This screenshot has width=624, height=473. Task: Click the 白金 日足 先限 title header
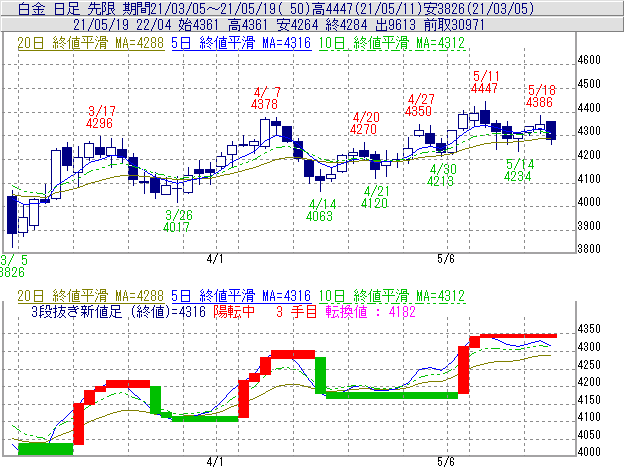point(66,8)
